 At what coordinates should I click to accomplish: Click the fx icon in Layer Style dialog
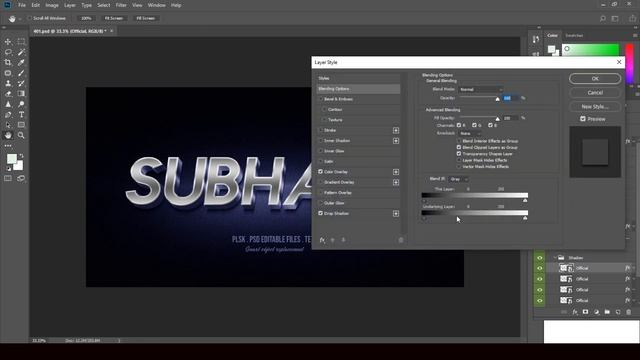pyautogui.click(x=322, y=240)
